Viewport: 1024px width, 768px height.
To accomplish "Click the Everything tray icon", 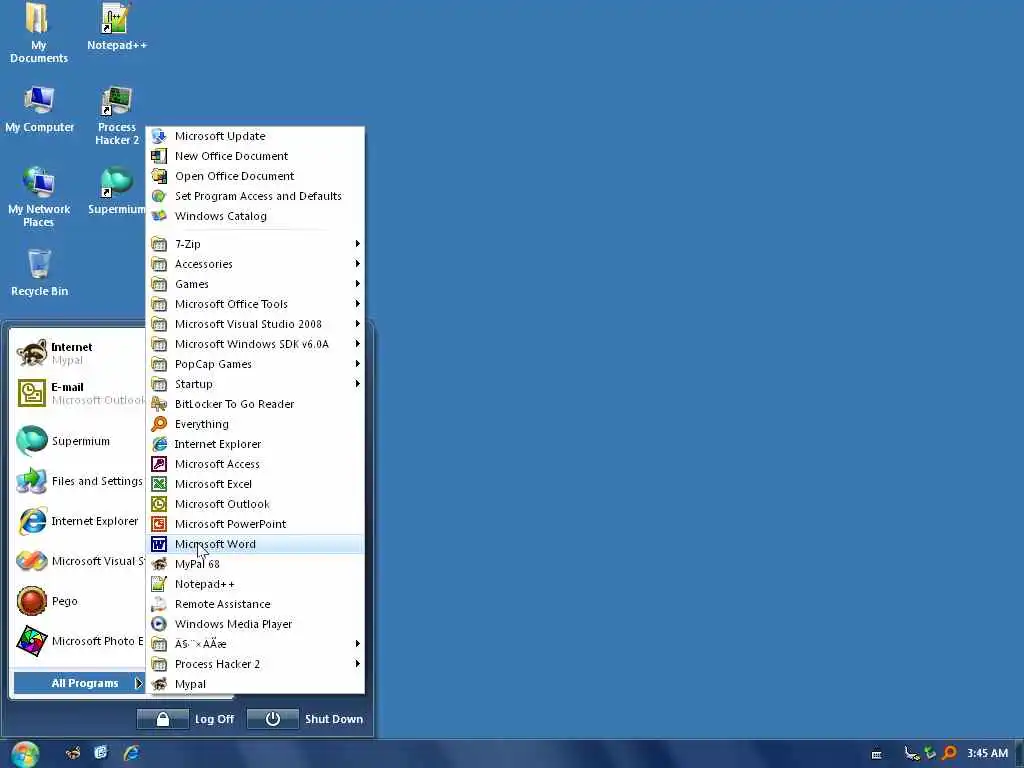I will click(950, 754).
